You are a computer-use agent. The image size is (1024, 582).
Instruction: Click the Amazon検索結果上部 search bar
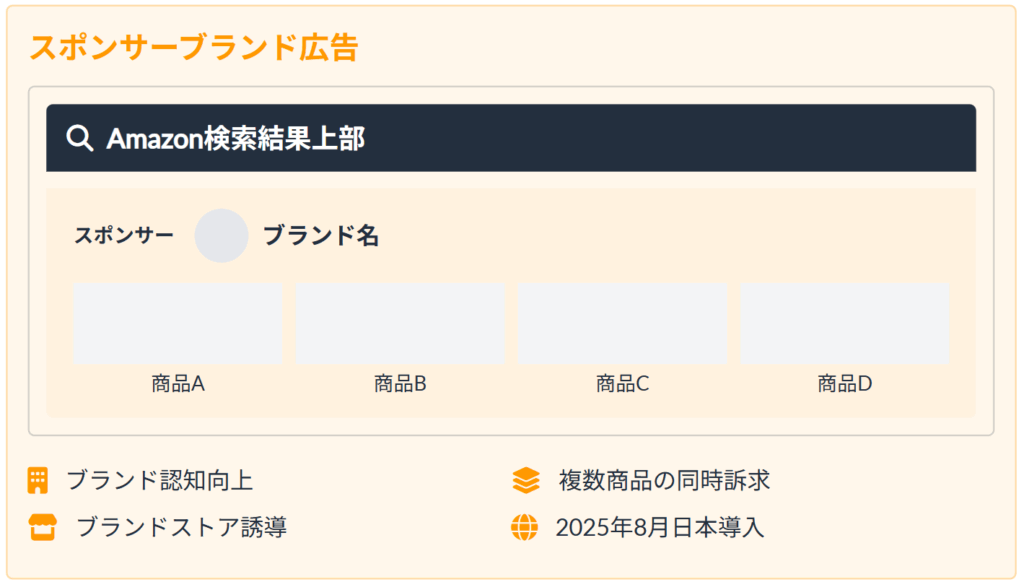pyautogui.click(x=511, y=138)
